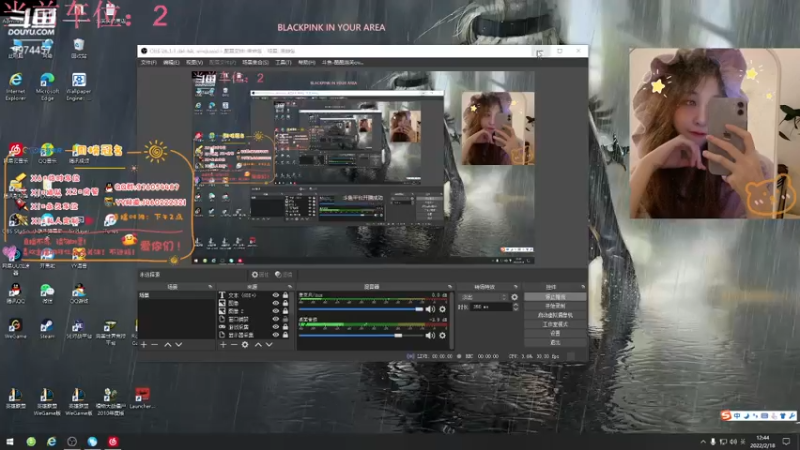Pop out the 混音器 dock panel

point(449,287)
